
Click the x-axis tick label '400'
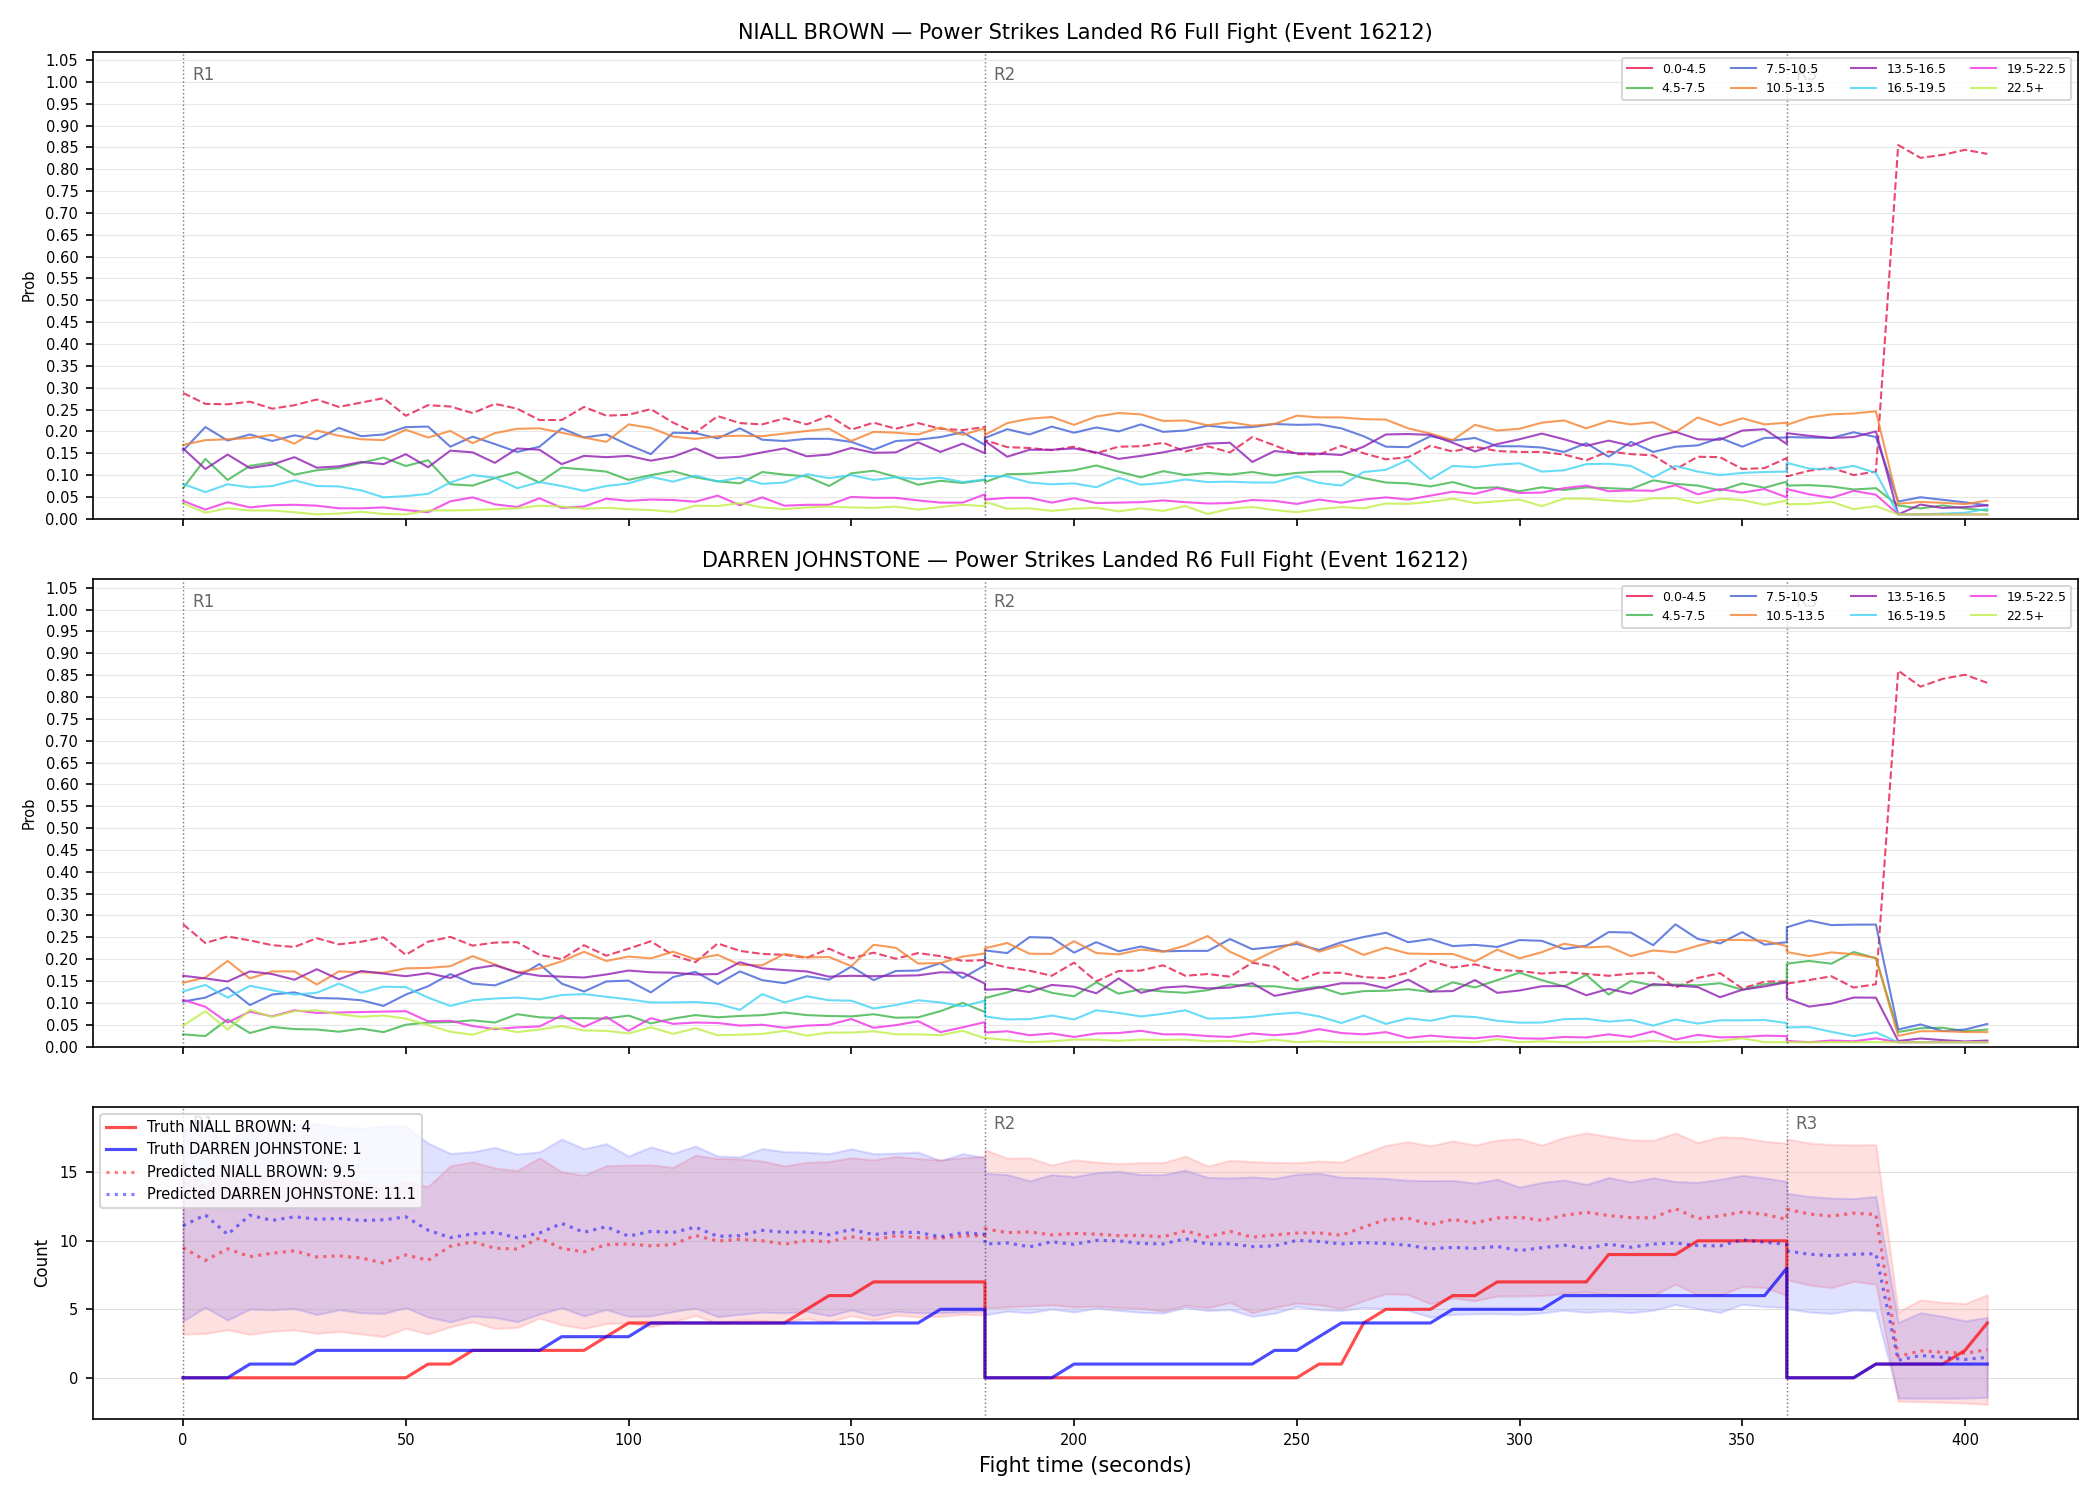coord(1965,1440)
